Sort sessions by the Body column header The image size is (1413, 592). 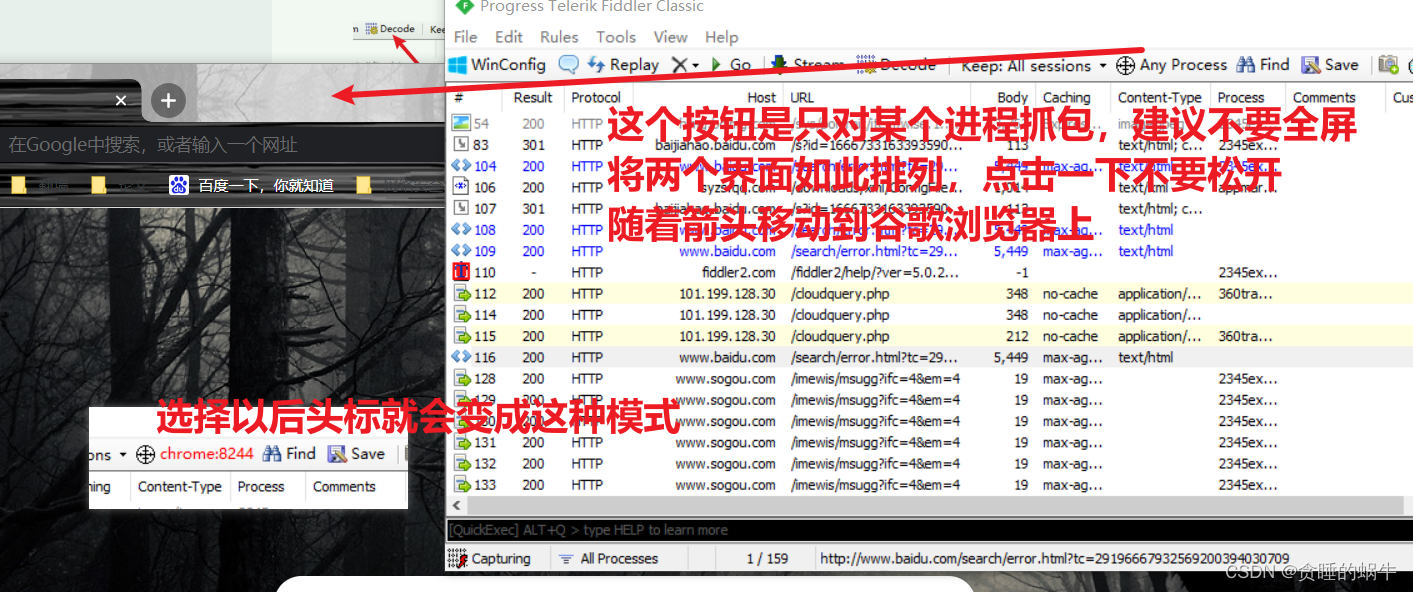1013,98
